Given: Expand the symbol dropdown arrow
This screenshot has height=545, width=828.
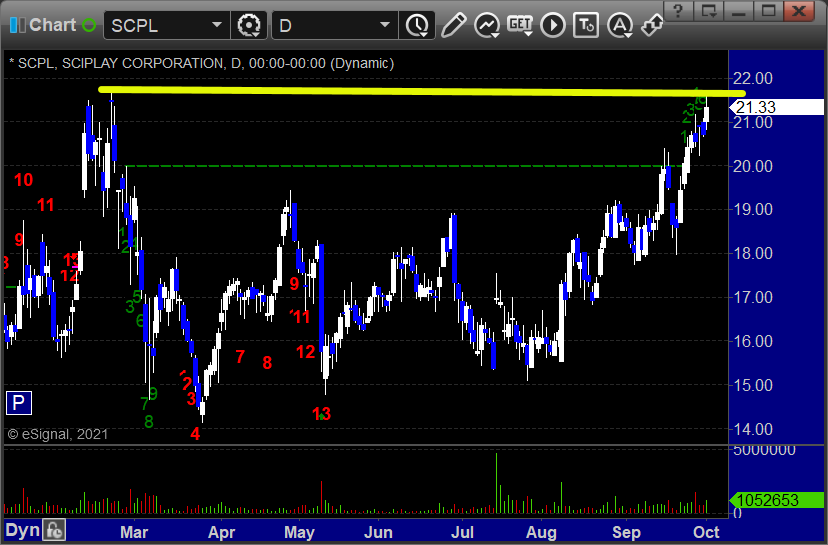Looking at the screenshot, I should pos(217,25).
